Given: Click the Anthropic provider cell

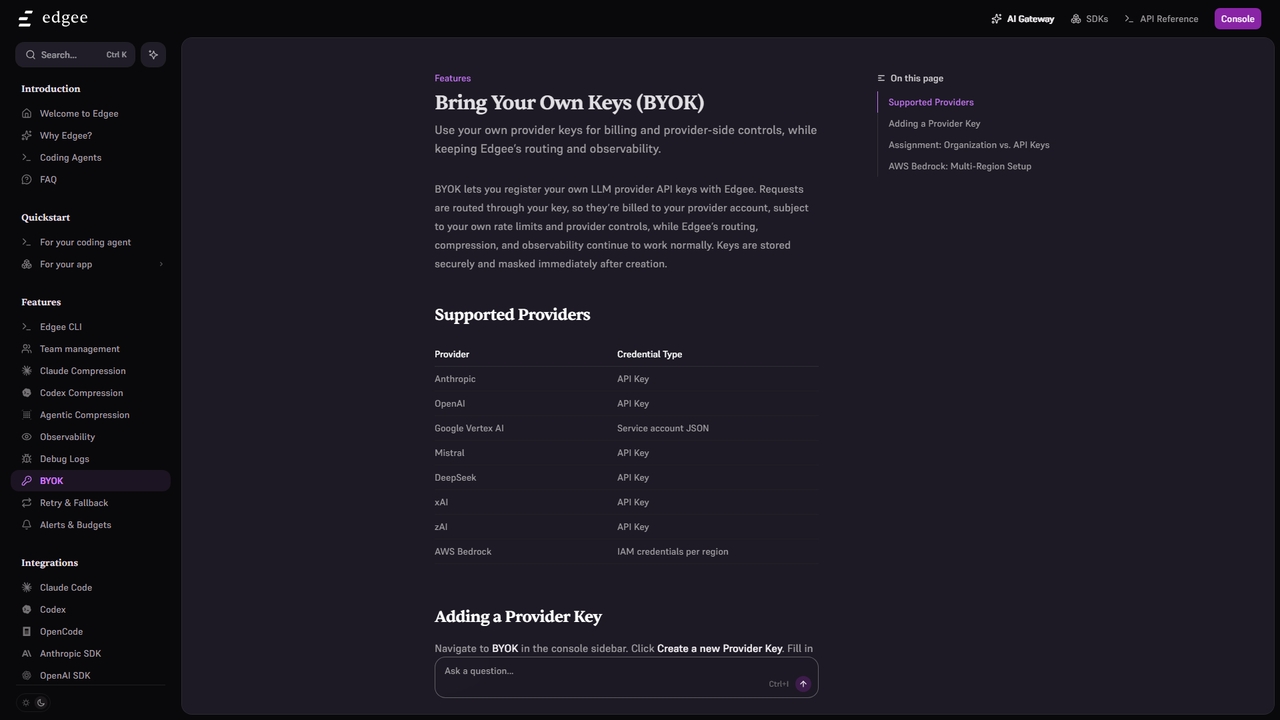Looking at the screenshot, I should [455, 379].
